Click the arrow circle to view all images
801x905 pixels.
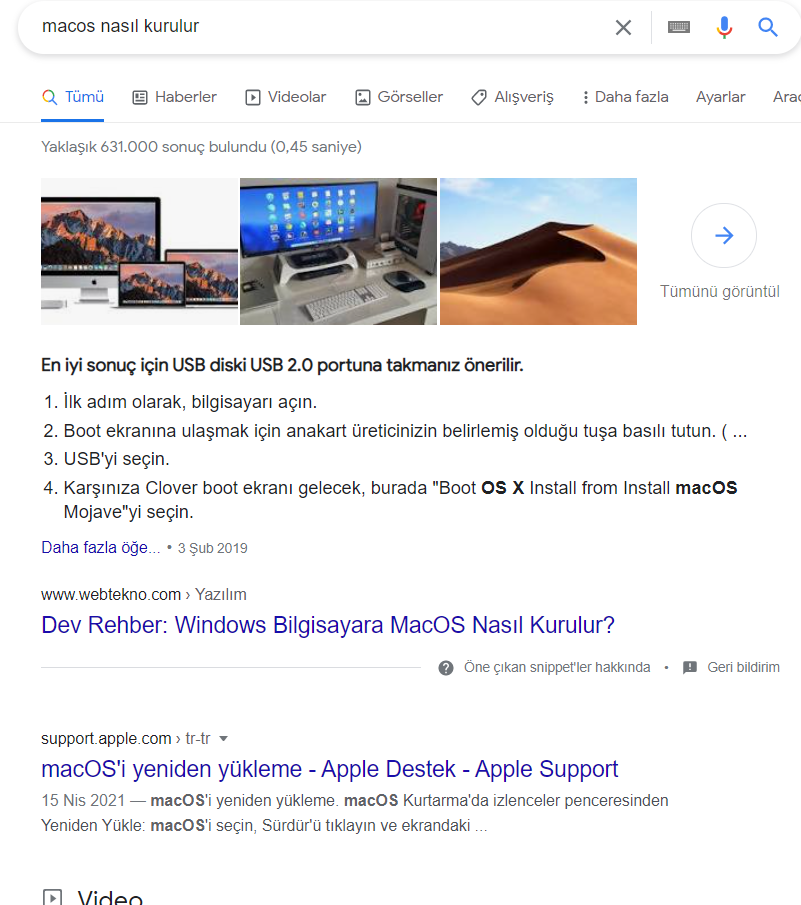[x=724, y=235]
